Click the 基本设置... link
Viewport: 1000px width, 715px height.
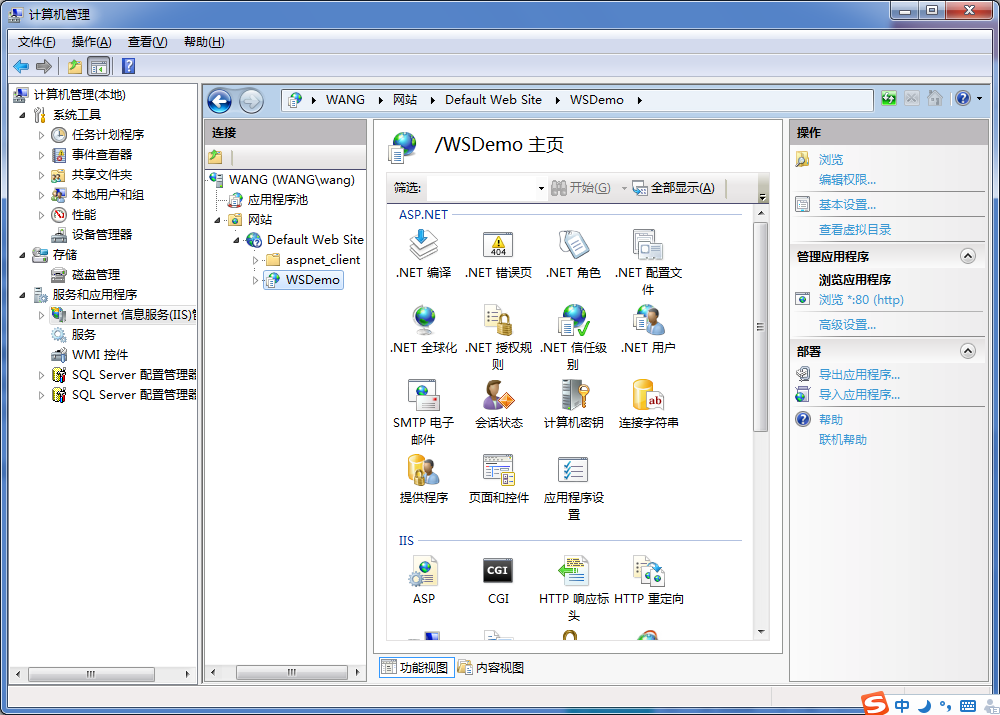coord(847,205)
